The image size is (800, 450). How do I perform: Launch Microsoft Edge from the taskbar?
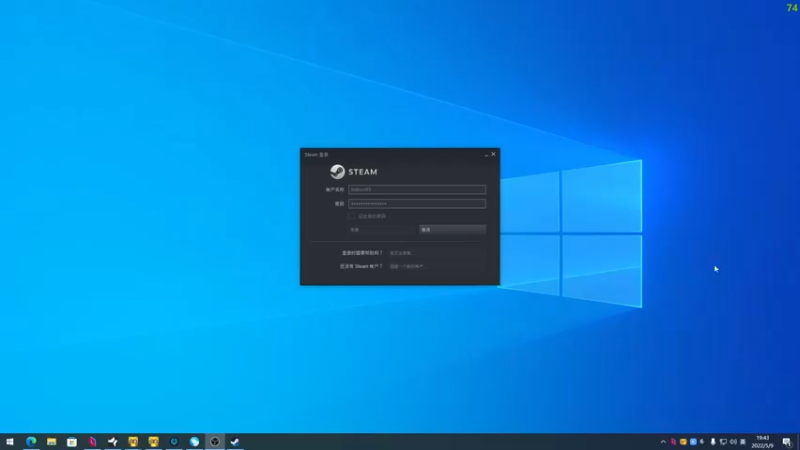coord(31,442)
